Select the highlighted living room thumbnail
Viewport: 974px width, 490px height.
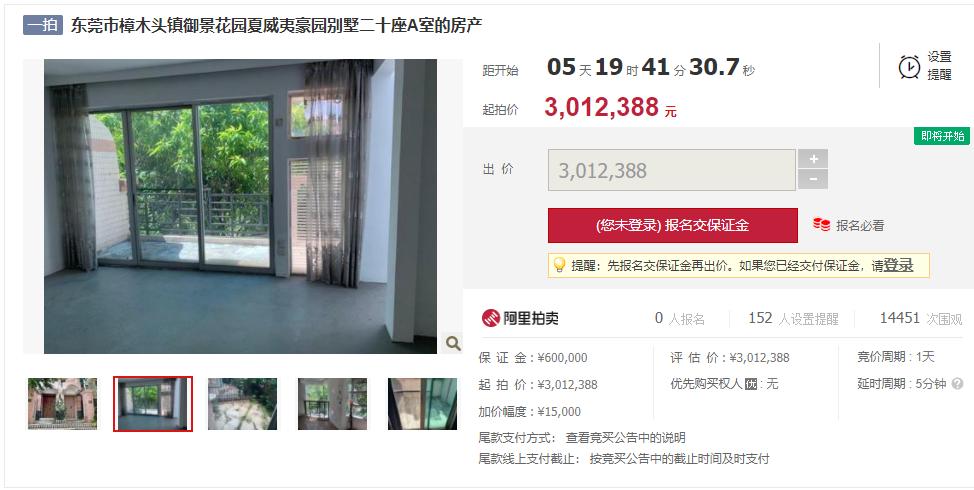pos(153,404)
